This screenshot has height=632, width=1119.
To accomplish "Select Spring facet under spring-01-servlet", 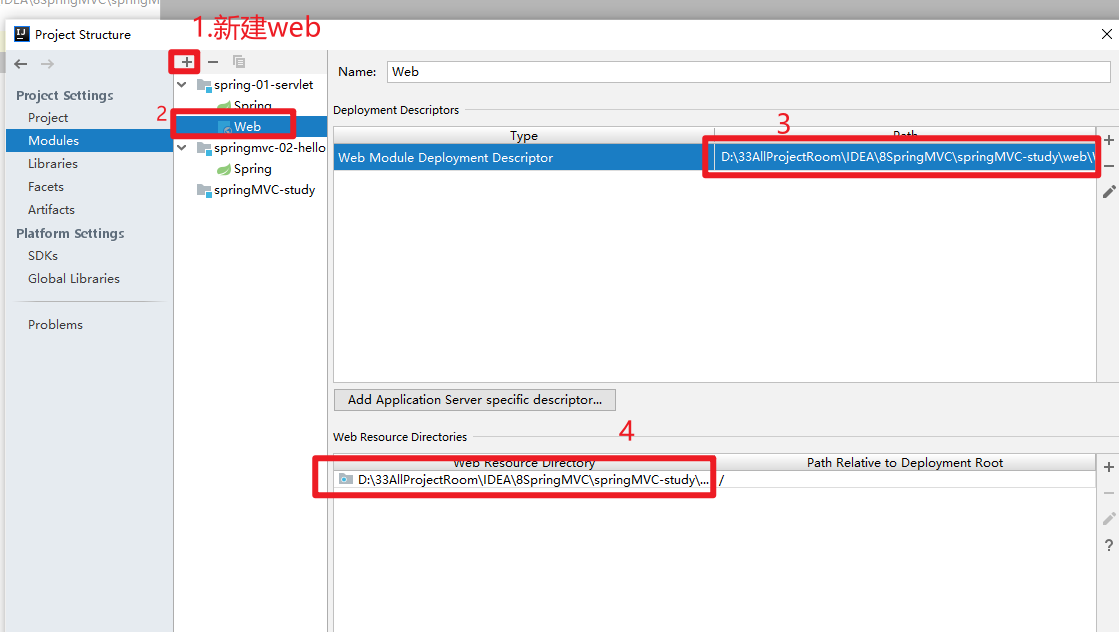I will (253, 106).
